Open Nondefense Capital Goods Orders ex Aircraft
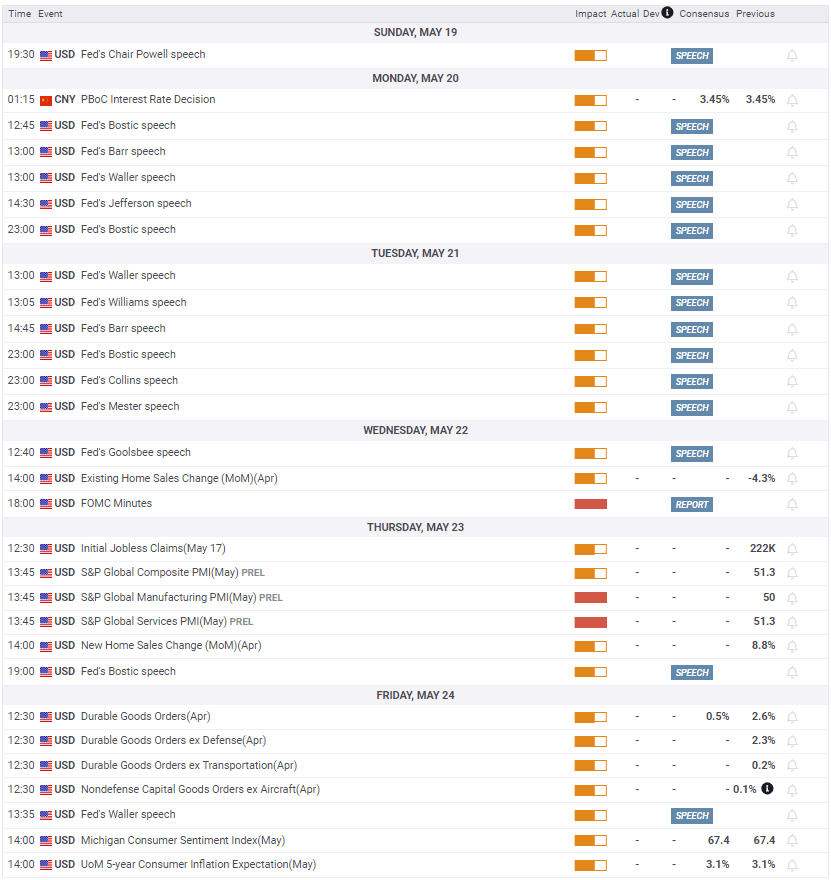Screen dimensions: 831x880 coord(200,789)
